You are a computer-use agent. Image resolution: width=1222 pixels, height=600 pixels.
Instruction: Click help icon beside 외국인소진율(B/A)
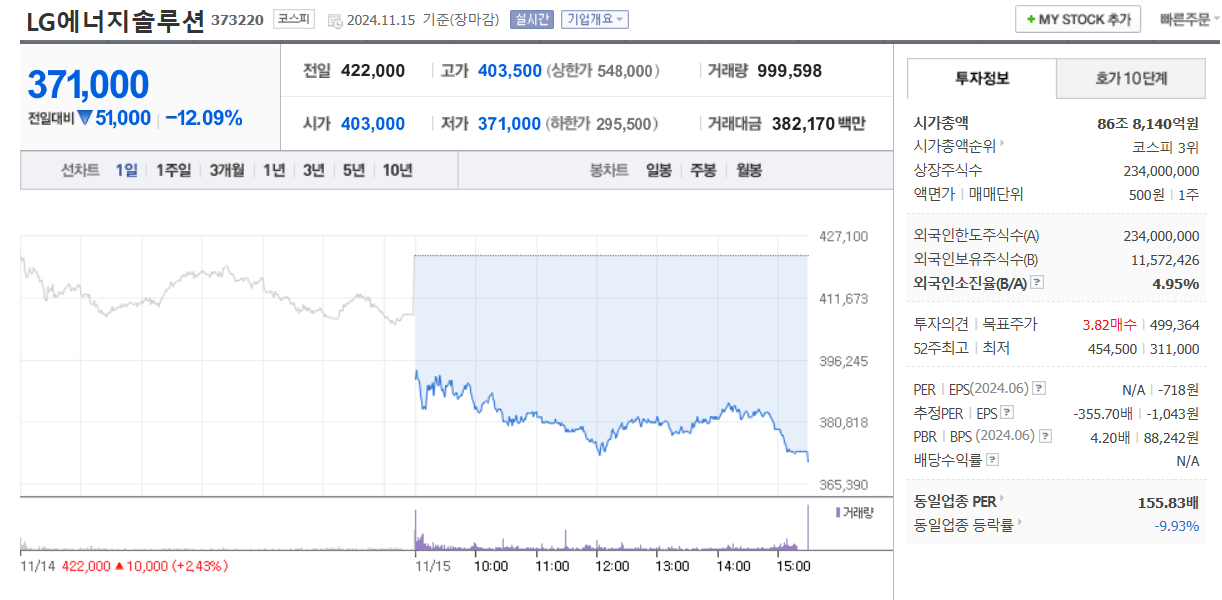[1038, 283]
